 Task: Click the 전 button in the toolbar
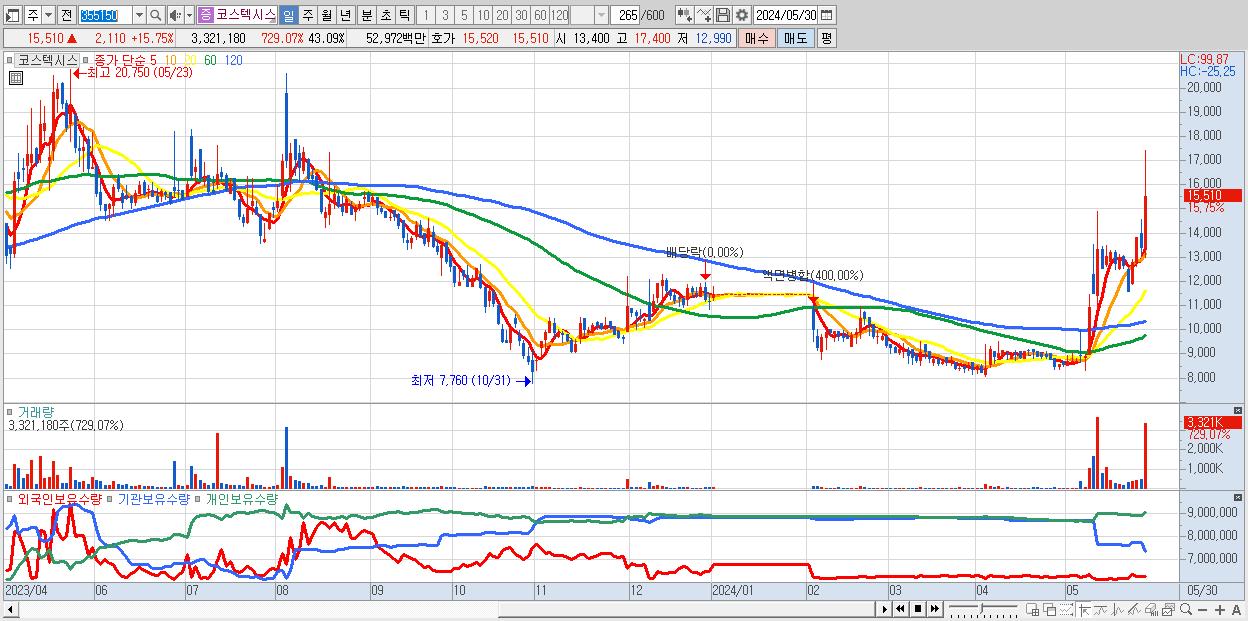(66, 15)
